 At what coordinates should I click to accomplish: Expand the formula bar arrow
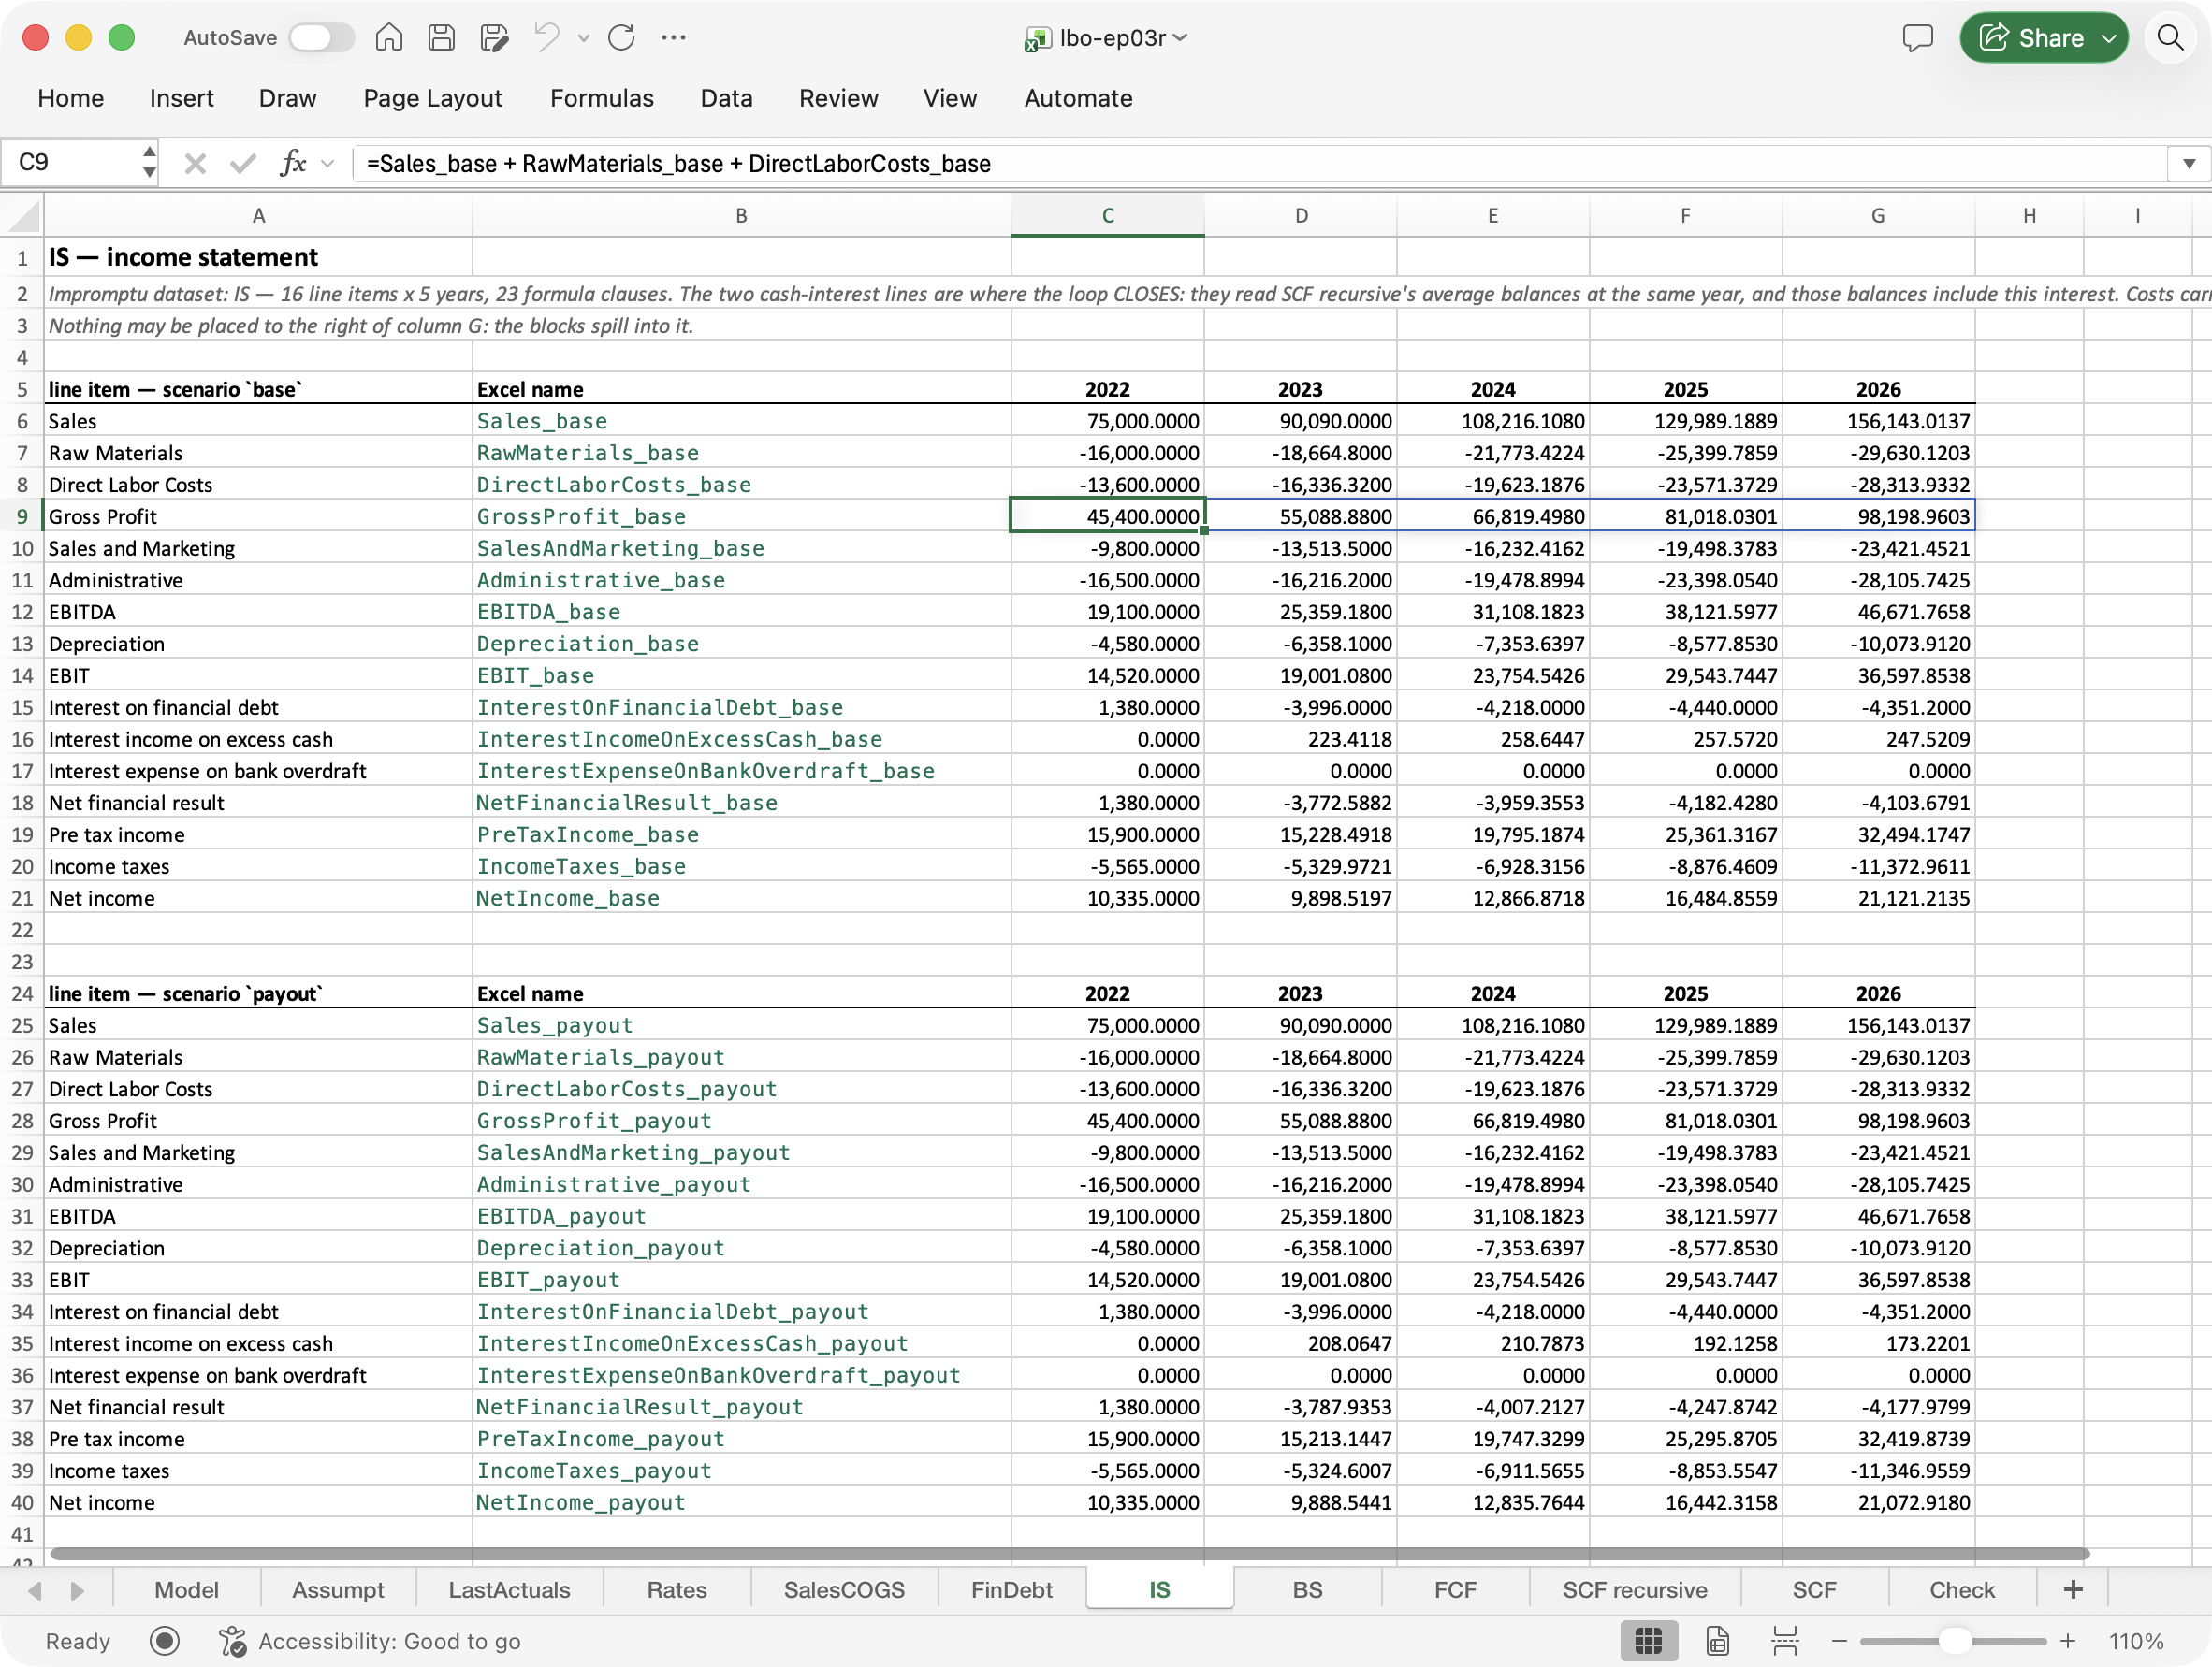(x=2188, y=163)
